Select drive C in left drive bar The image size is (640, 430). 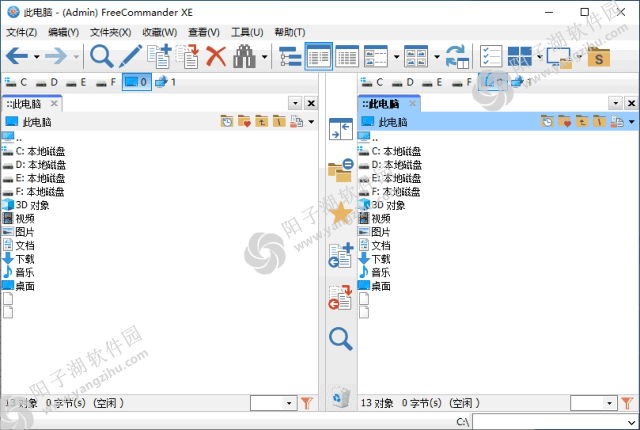click(x=16, y=82)
